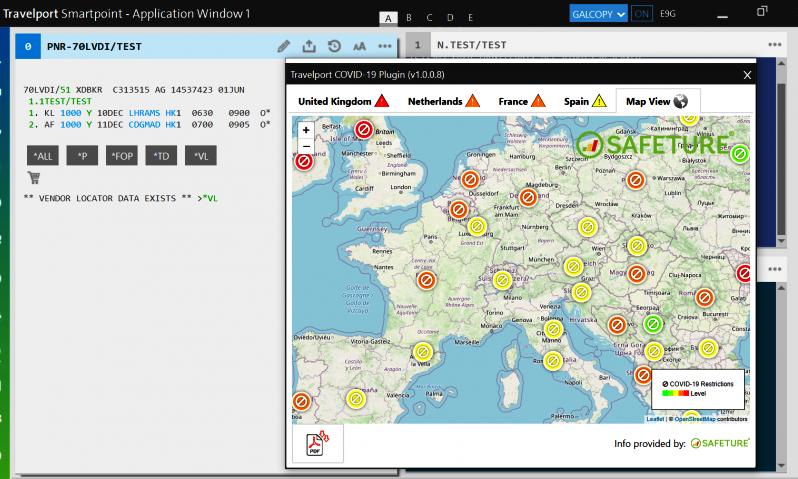Click the shopping cart icon

click(x=34, y=178)
